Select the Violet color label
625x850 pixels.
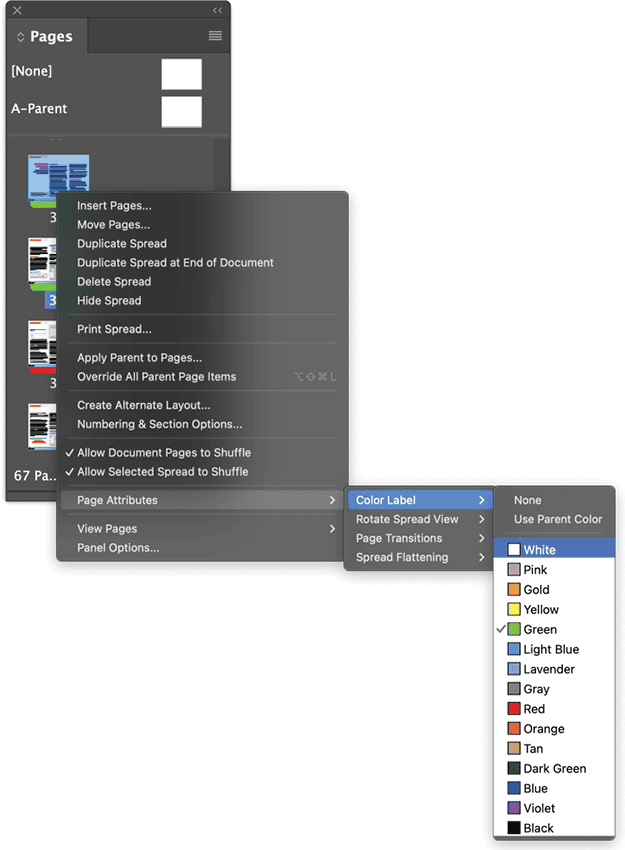click(538, 808)
